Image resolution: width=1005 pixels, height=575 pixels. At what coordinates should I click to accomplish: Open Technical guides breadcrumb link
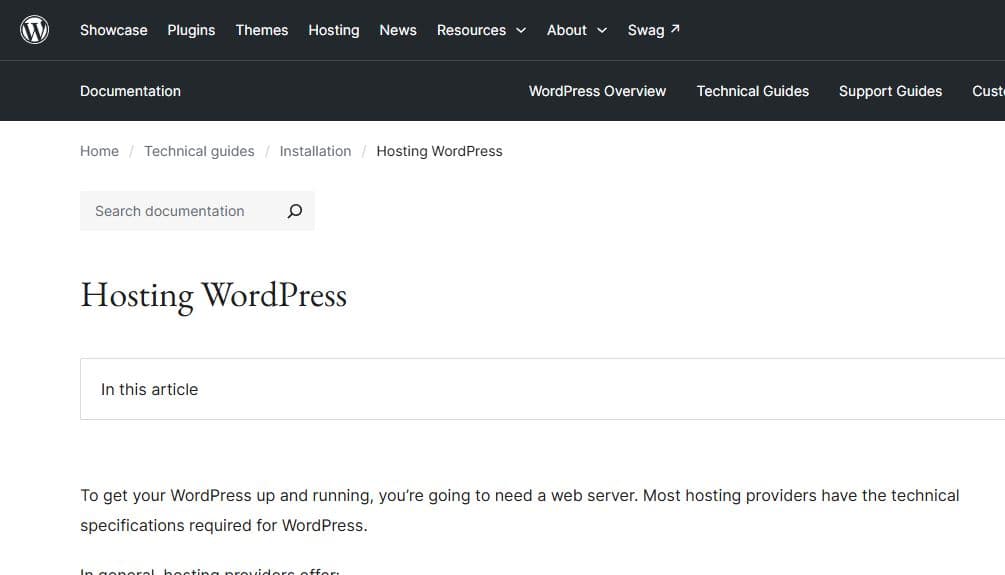[x=199, y=151]
